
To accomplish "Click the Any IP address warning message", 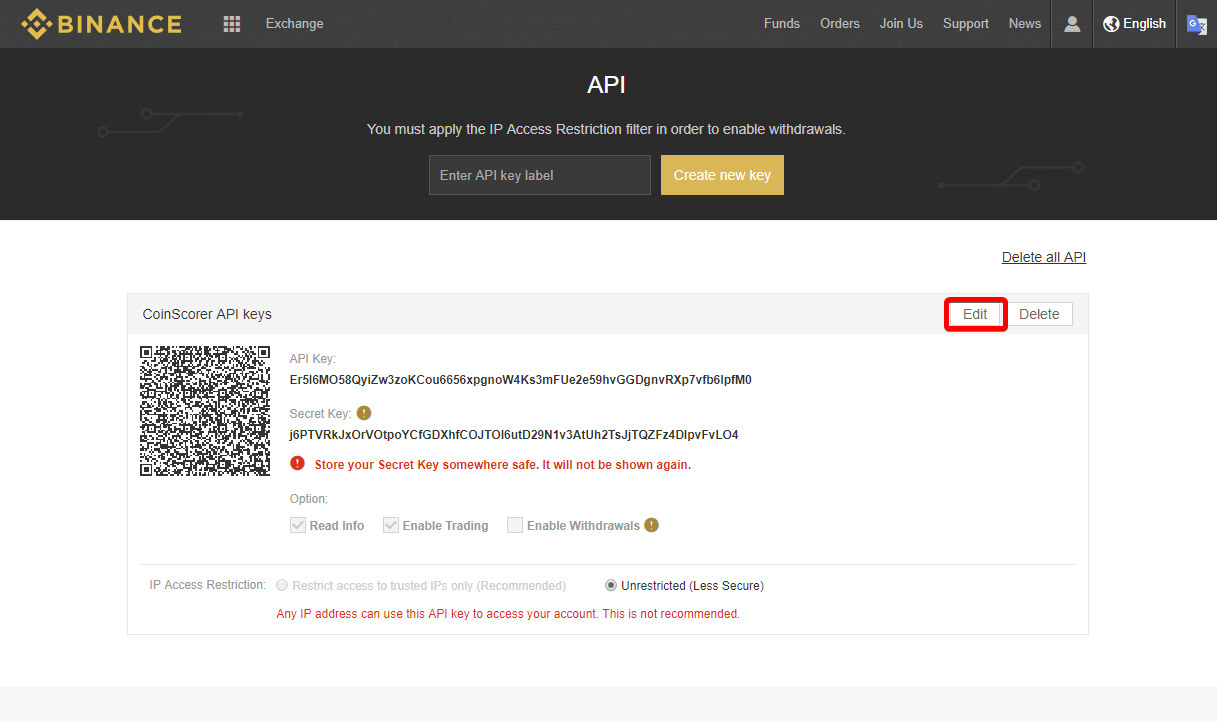I will 508,614.
